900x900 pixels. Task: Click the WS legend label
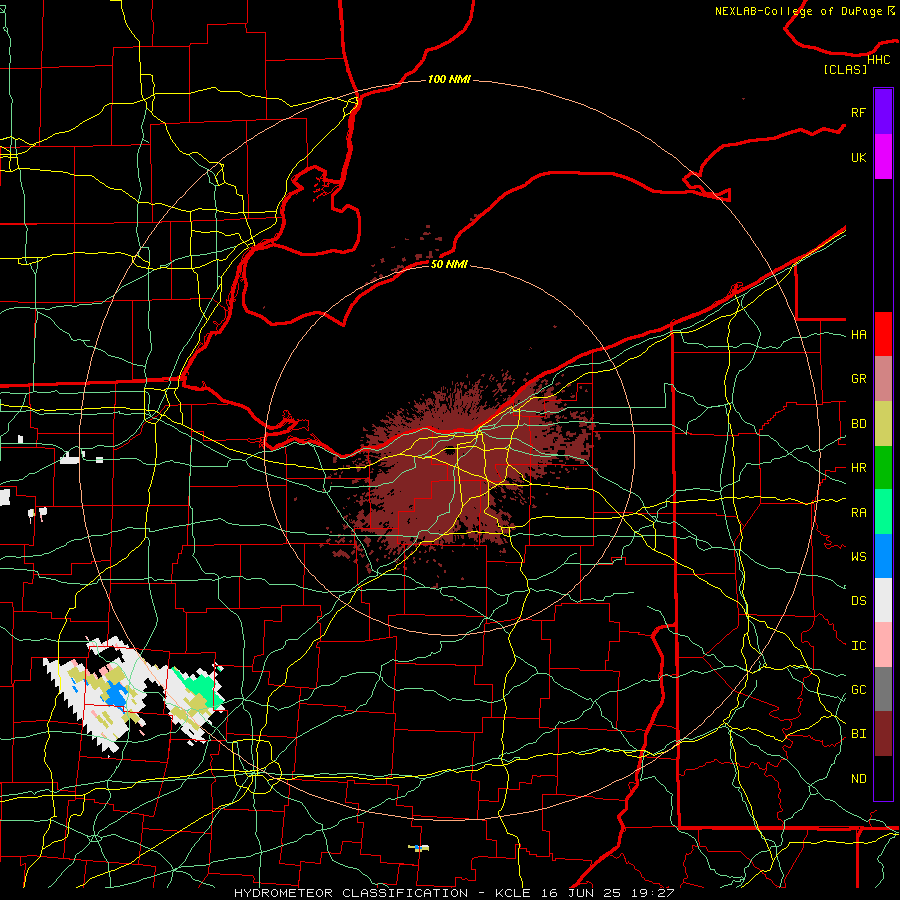point(858,557)
